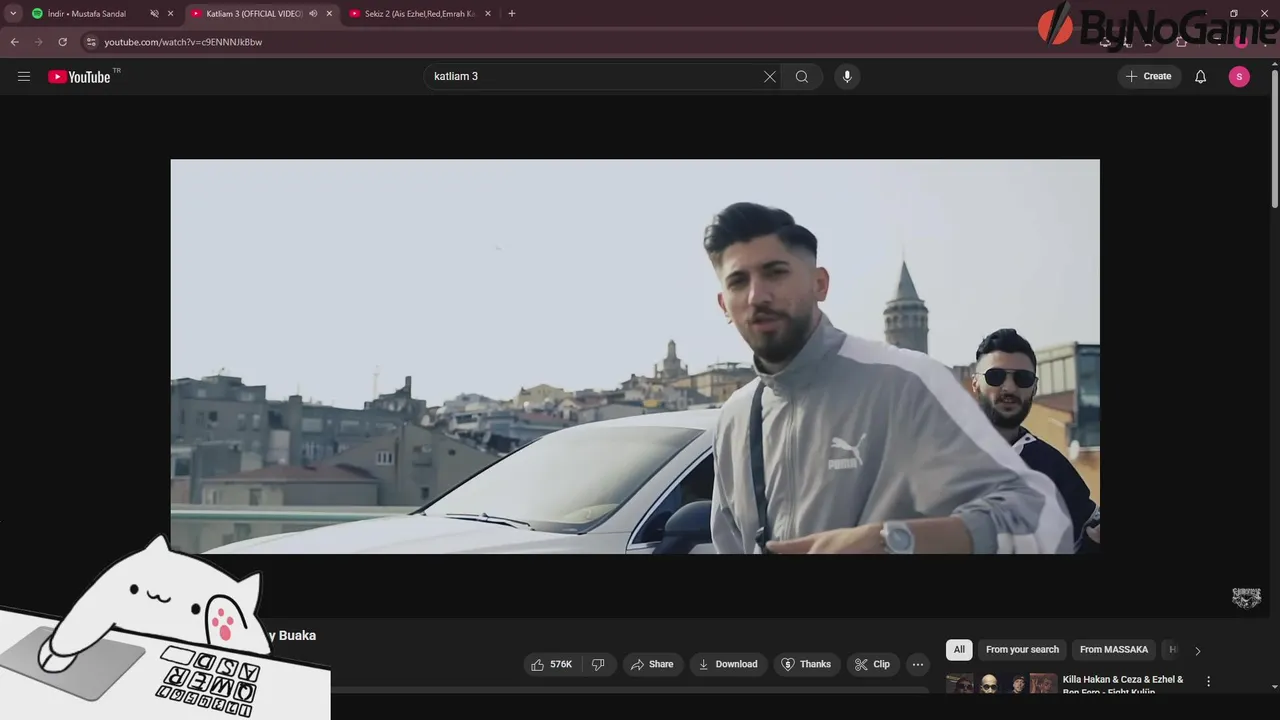
Task: Open options for Killa Hakan suggested video
Action: (x=1208, y=681)
